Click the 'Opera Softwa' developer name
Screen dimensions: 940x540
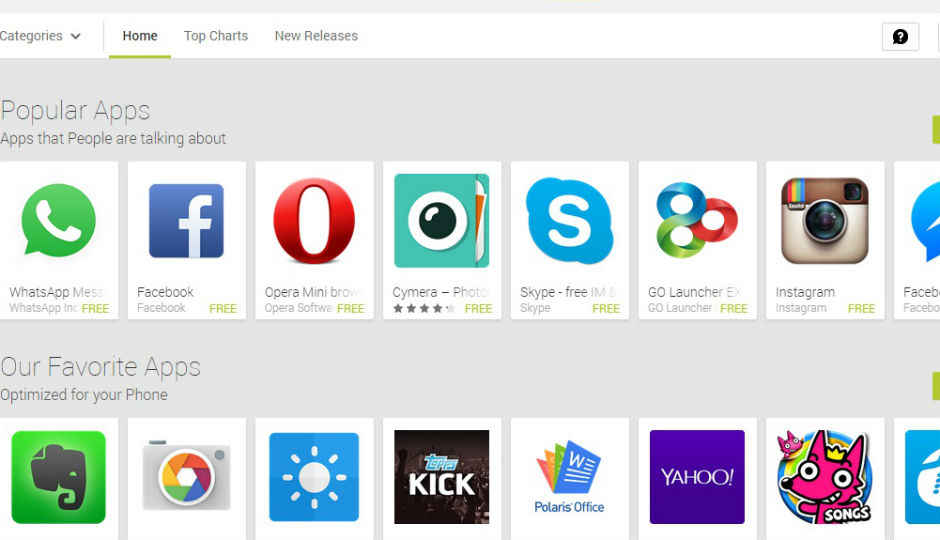[x=299, y=308]
